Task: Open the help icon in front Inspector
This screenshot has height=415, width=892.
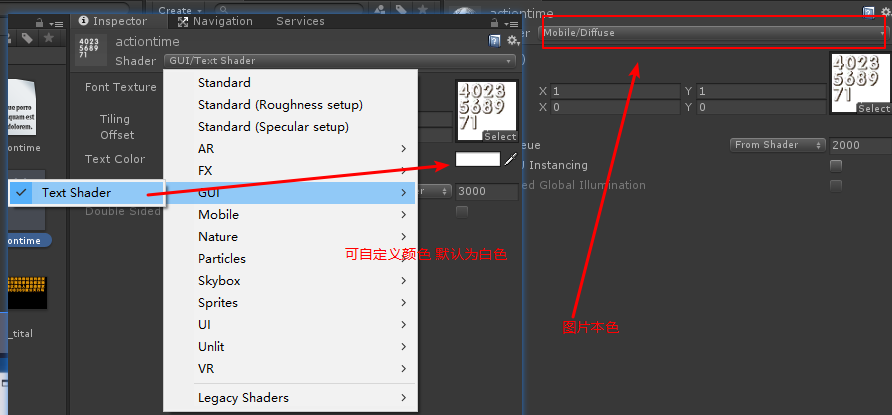Action: [495, 40]
